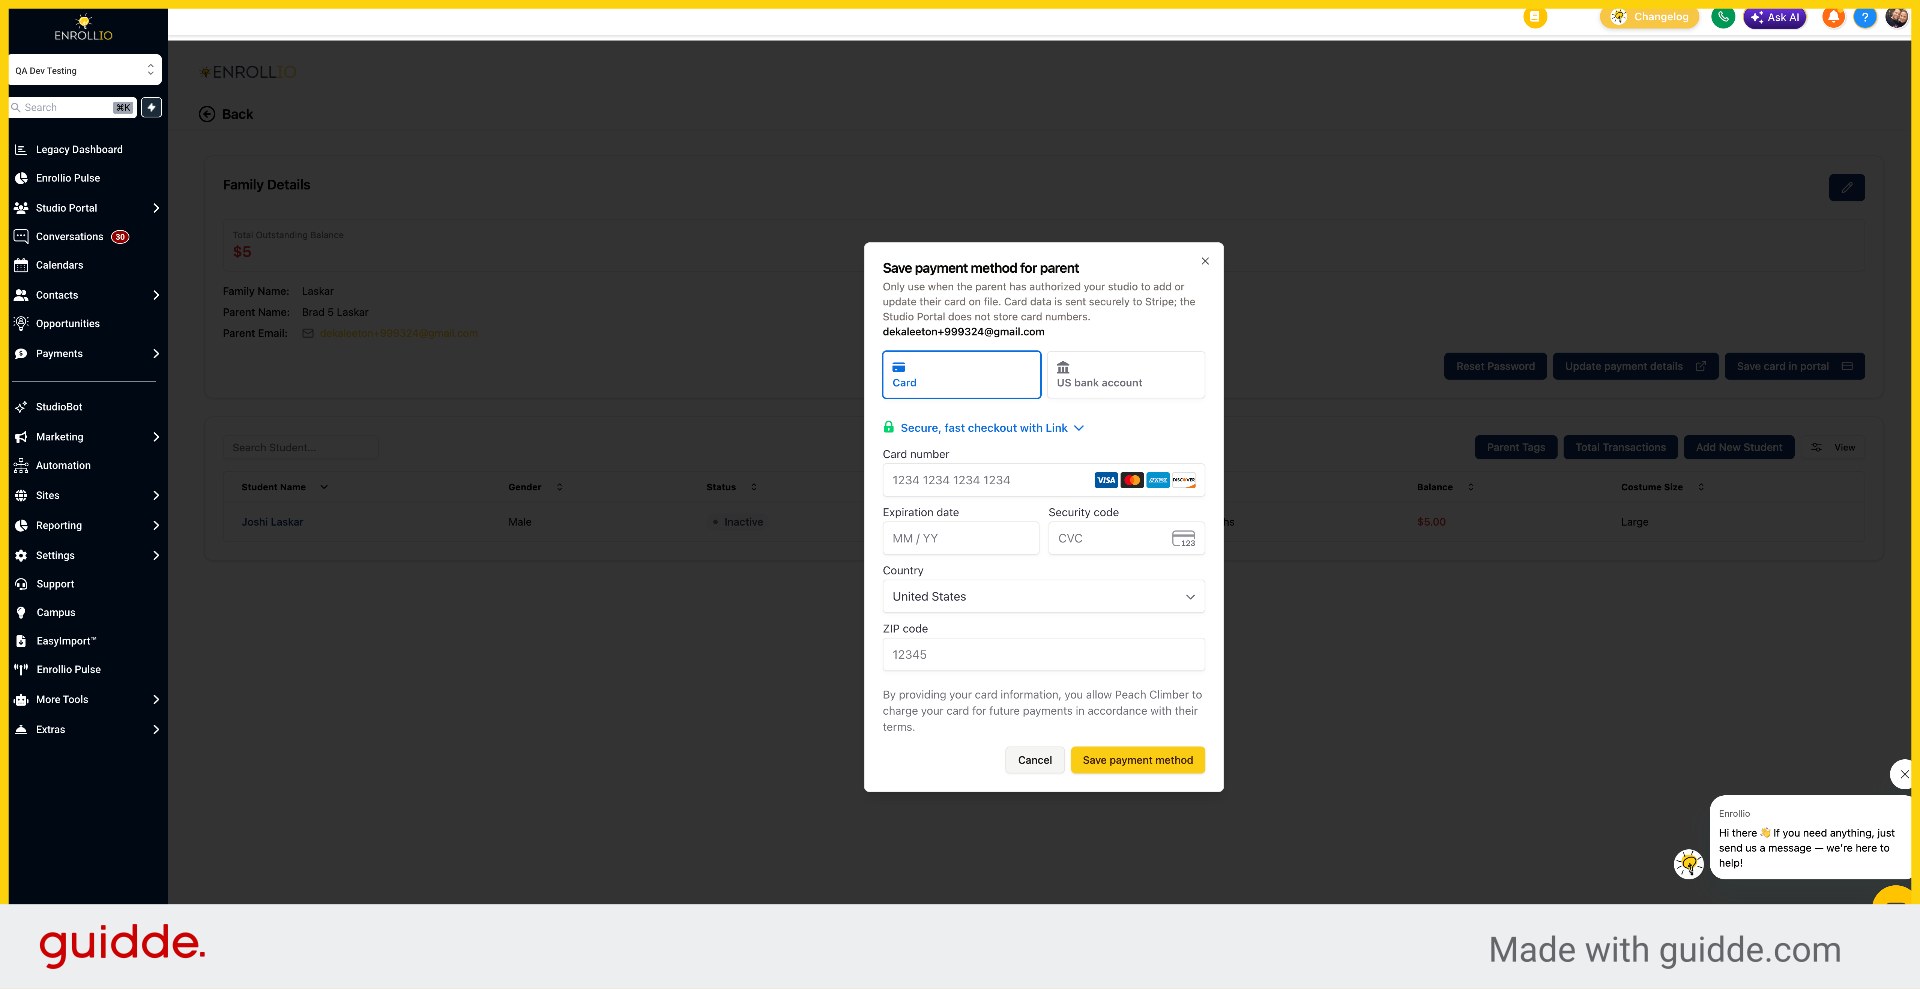Click the Cancel button in the dialog

1034,760
